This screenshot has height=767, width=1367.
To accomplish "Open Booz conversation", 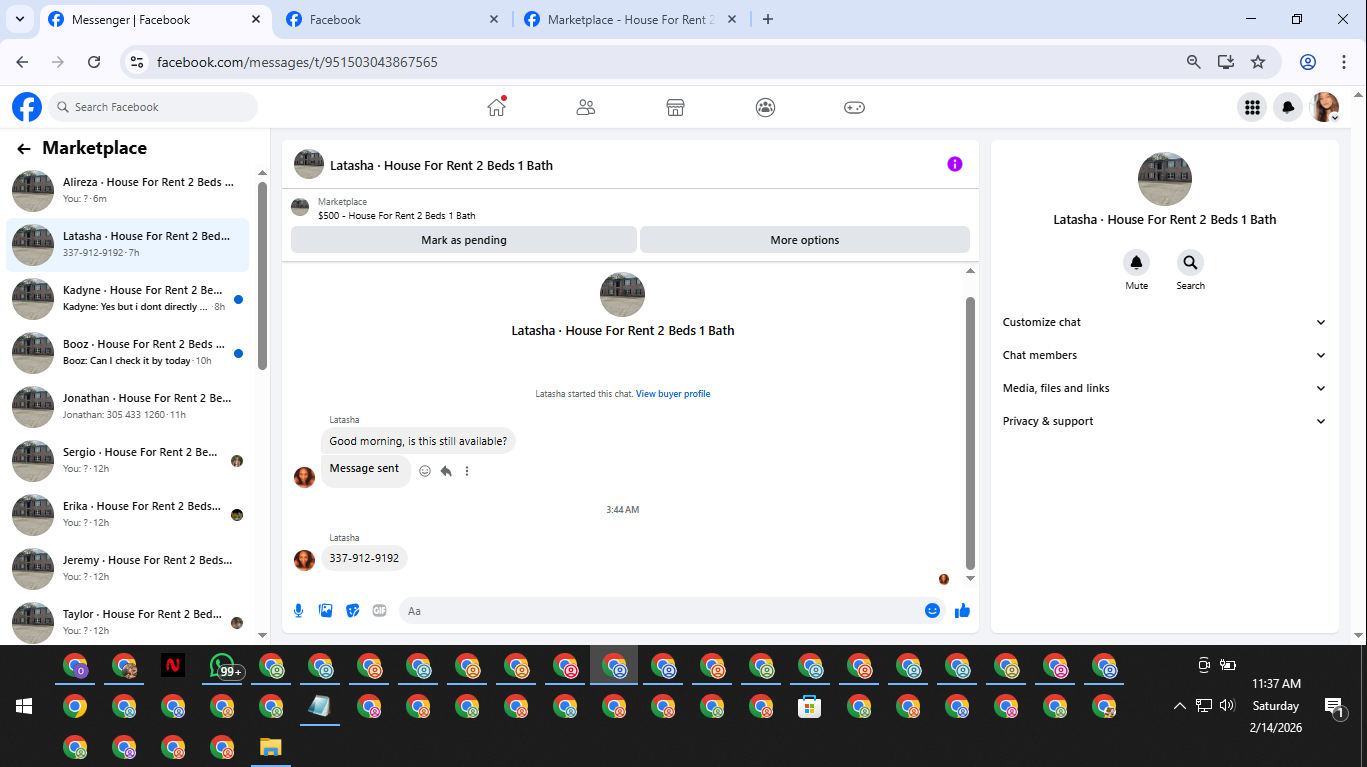I will [127, 352].
